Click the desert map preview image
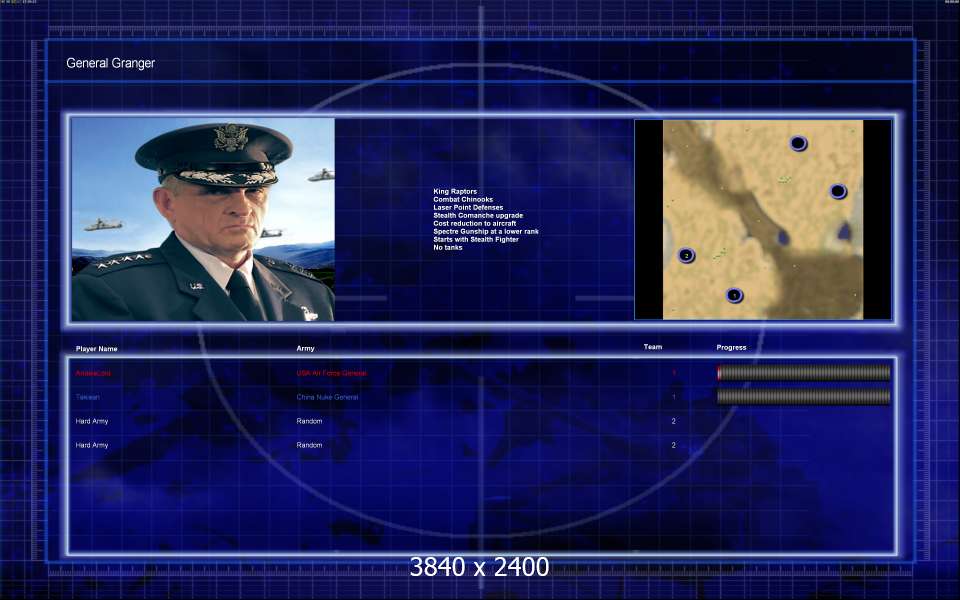 click(763, 220)
